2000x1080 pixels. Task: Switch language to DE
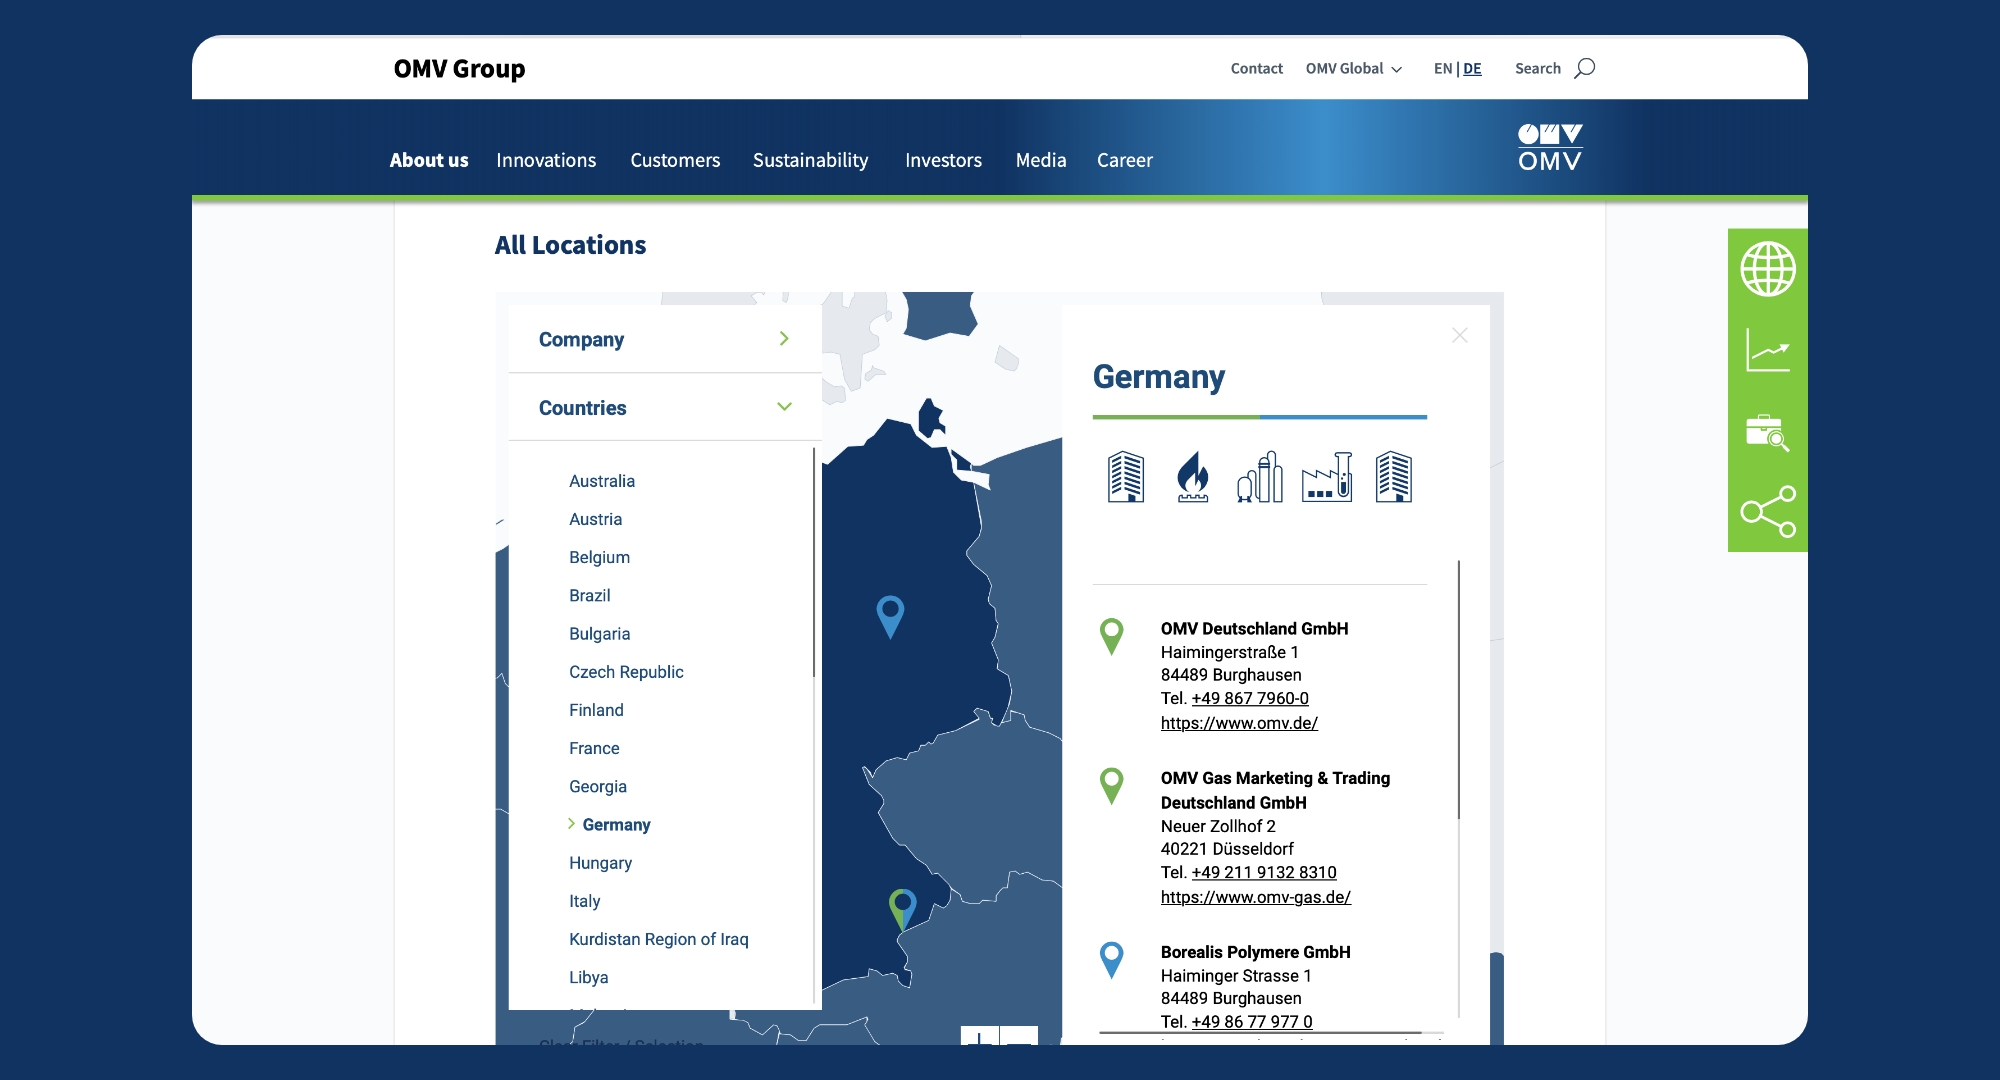tap(1472, 68)
